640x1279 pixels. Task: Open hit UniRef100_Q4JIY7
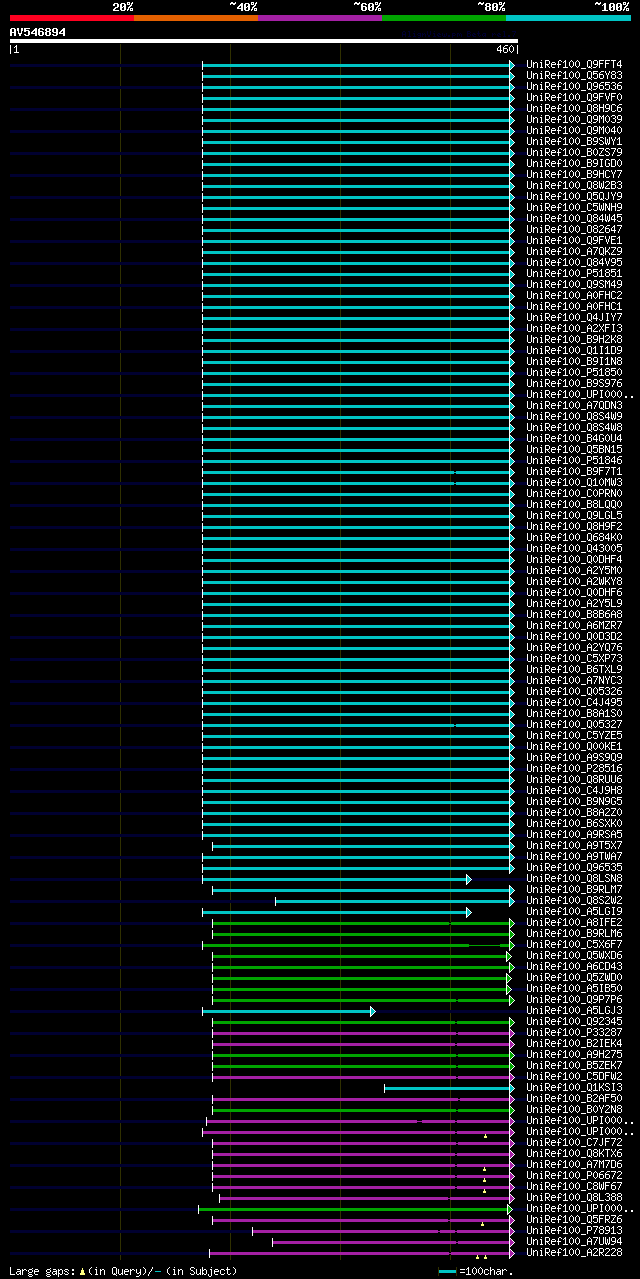[574, 317]
